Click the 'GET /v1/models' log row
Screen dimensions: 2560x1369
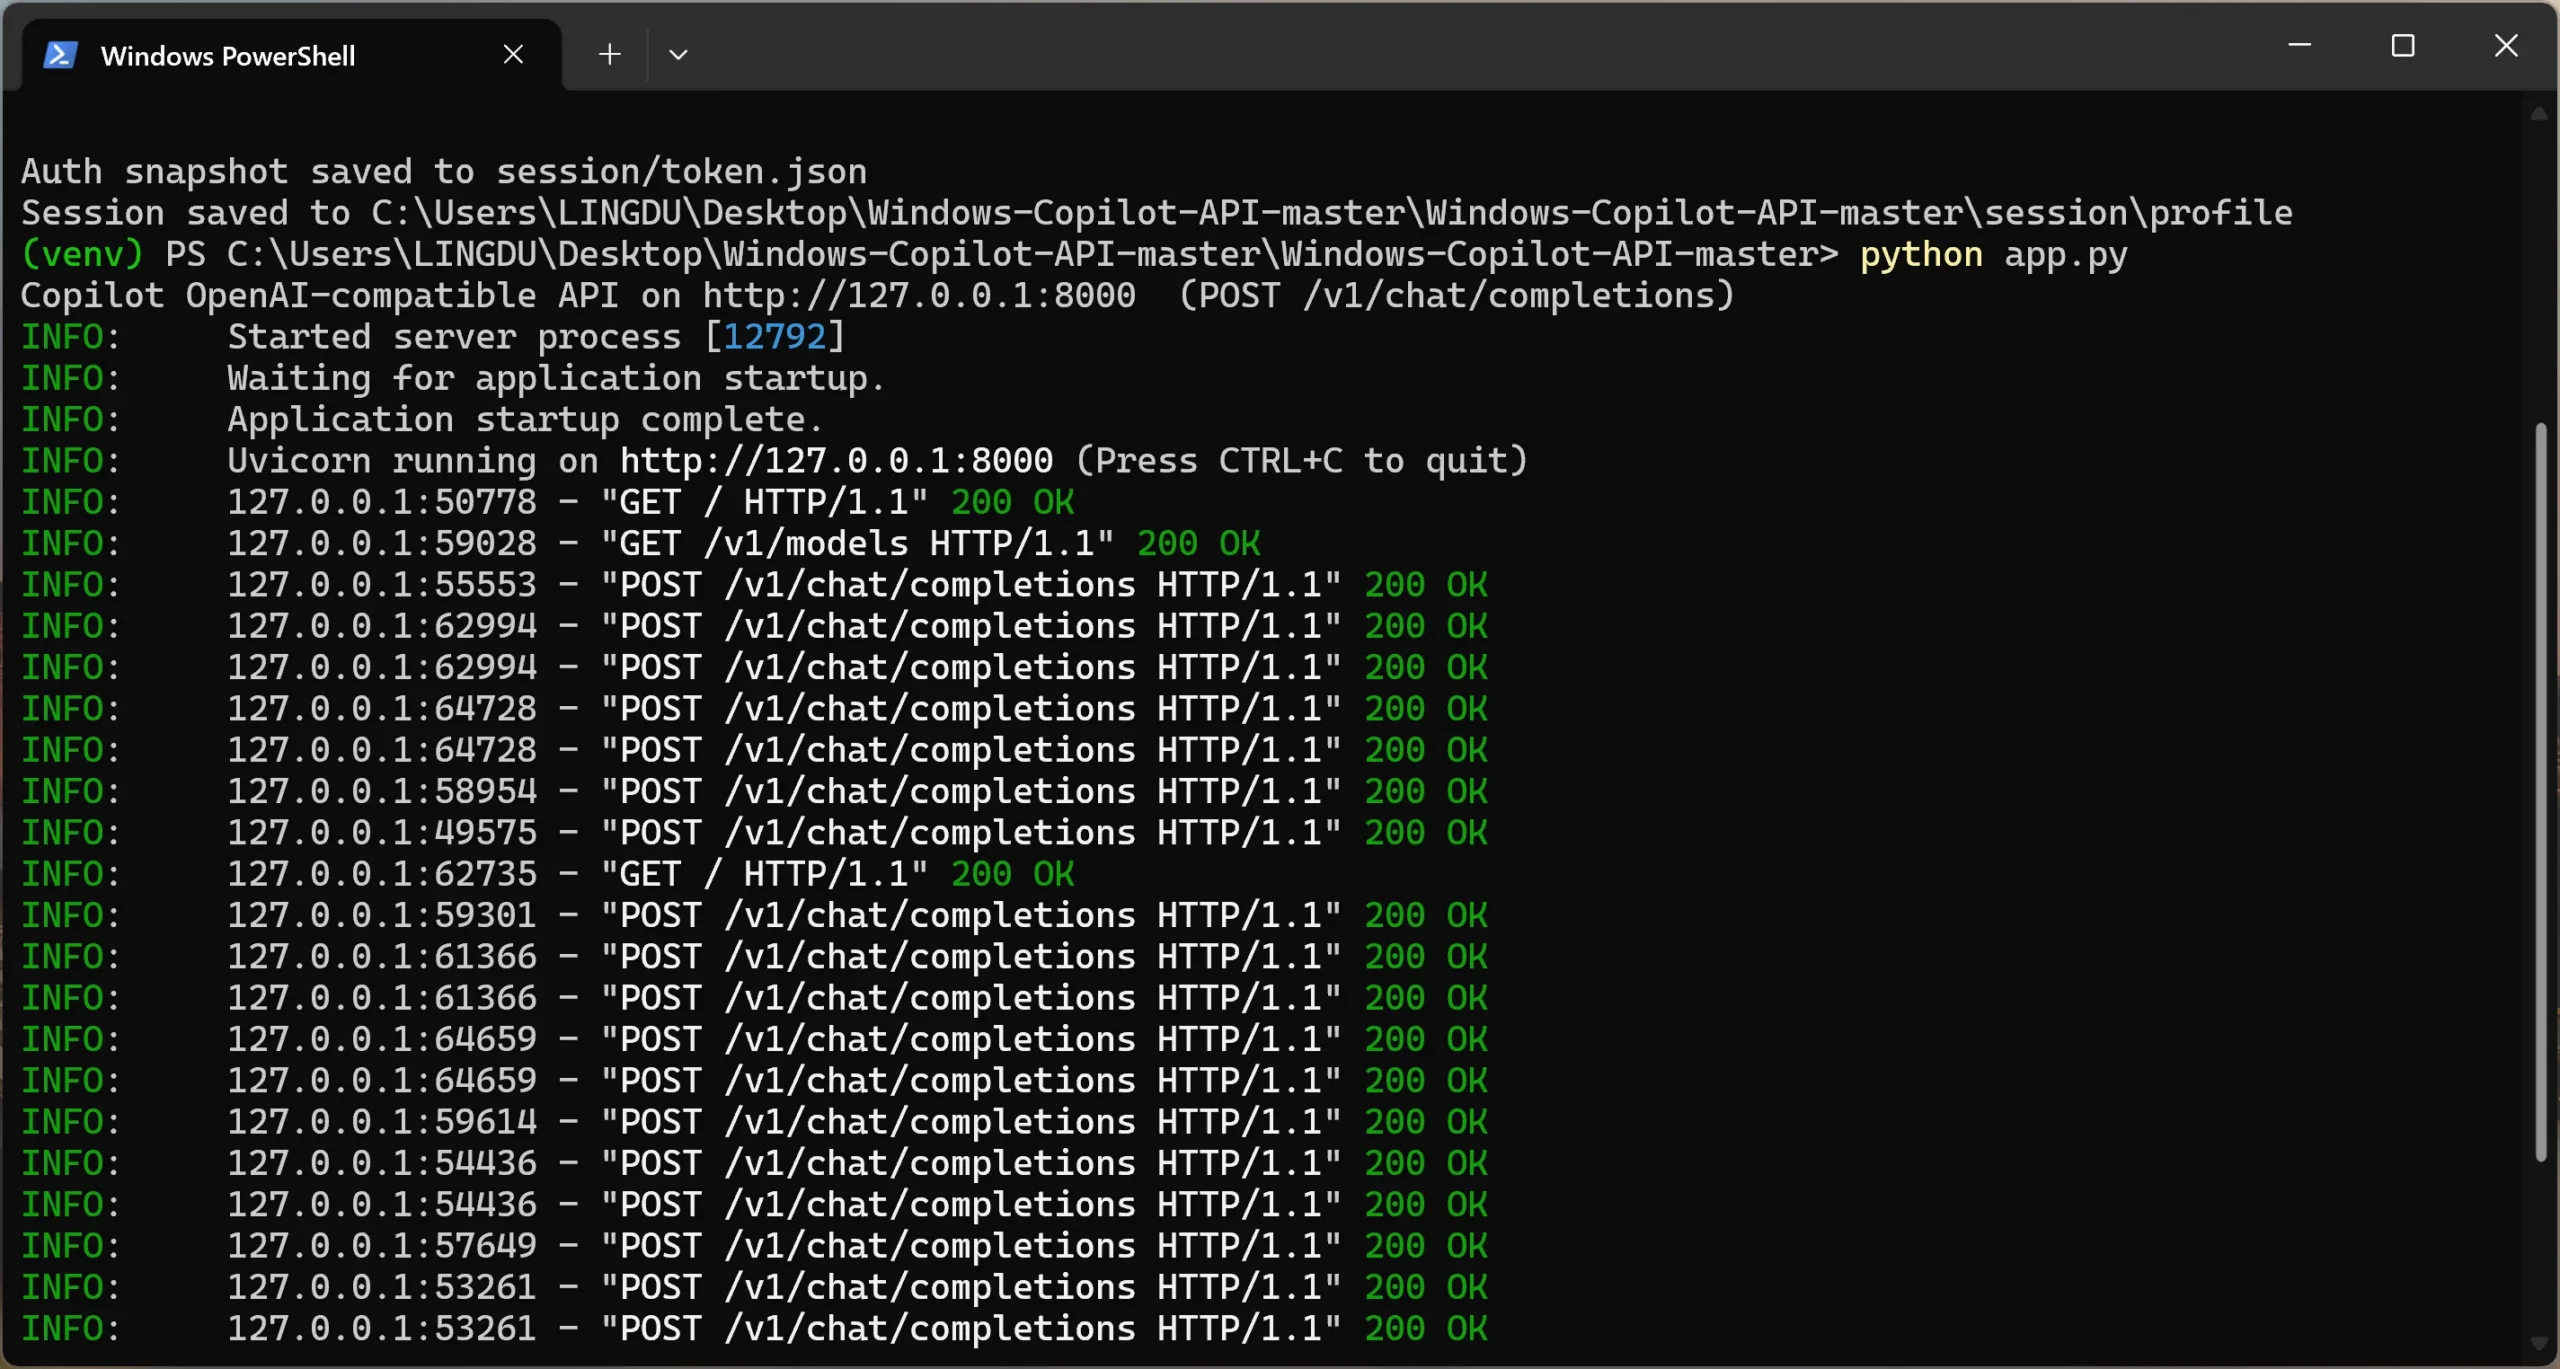(641, 544)
